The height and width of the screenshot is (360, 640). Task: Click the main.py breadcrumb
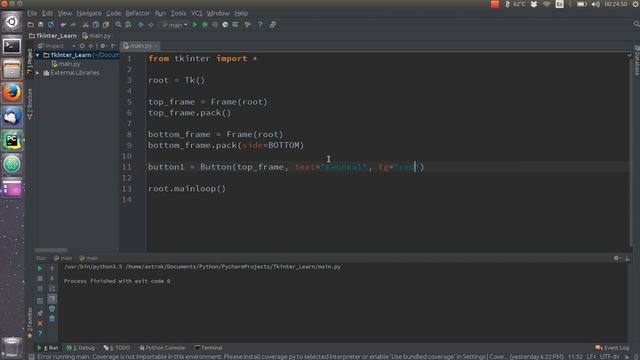pyautogui.click(x=97, y=36)
